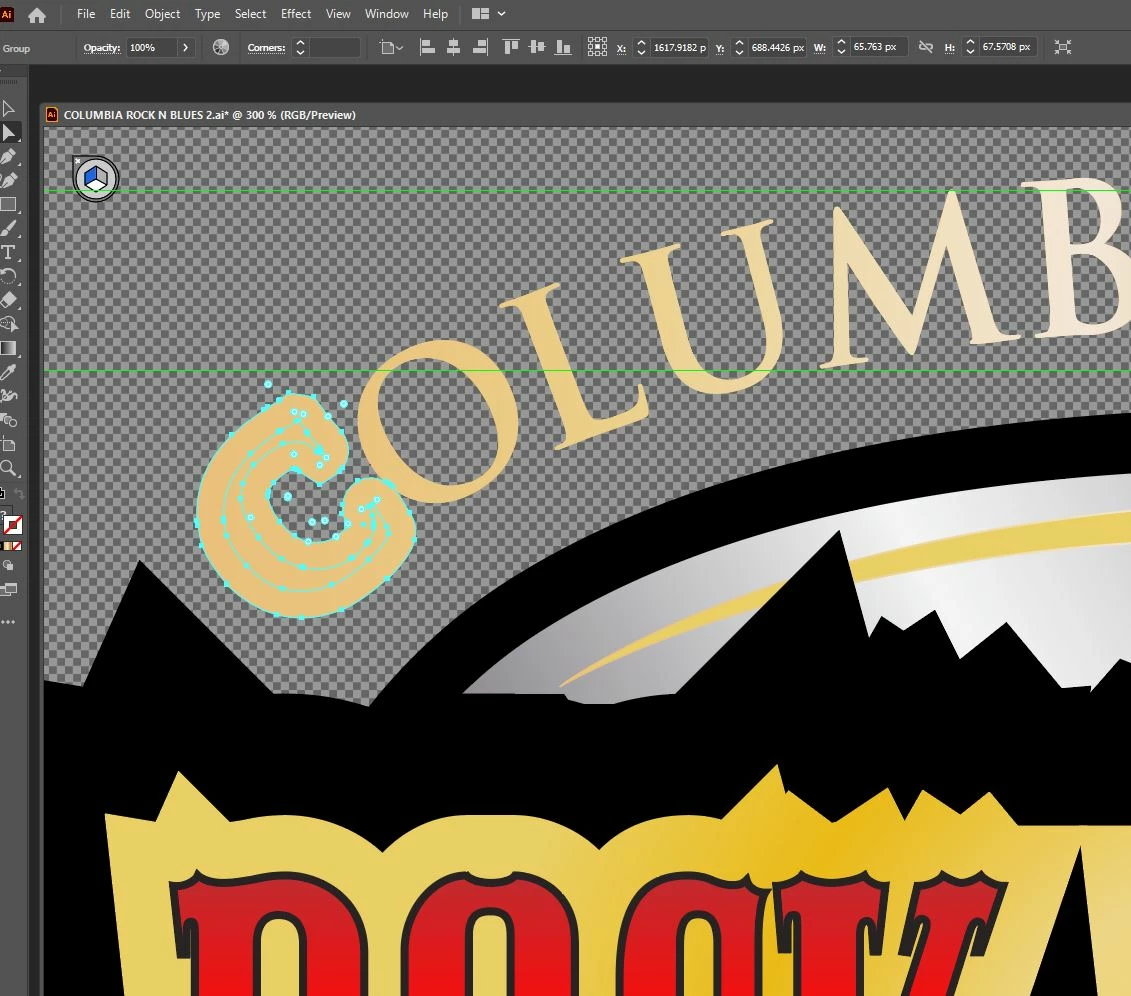The image size is (1131, 996).
Task: Align objects to horizontal right
Action: tap(480, 48)
